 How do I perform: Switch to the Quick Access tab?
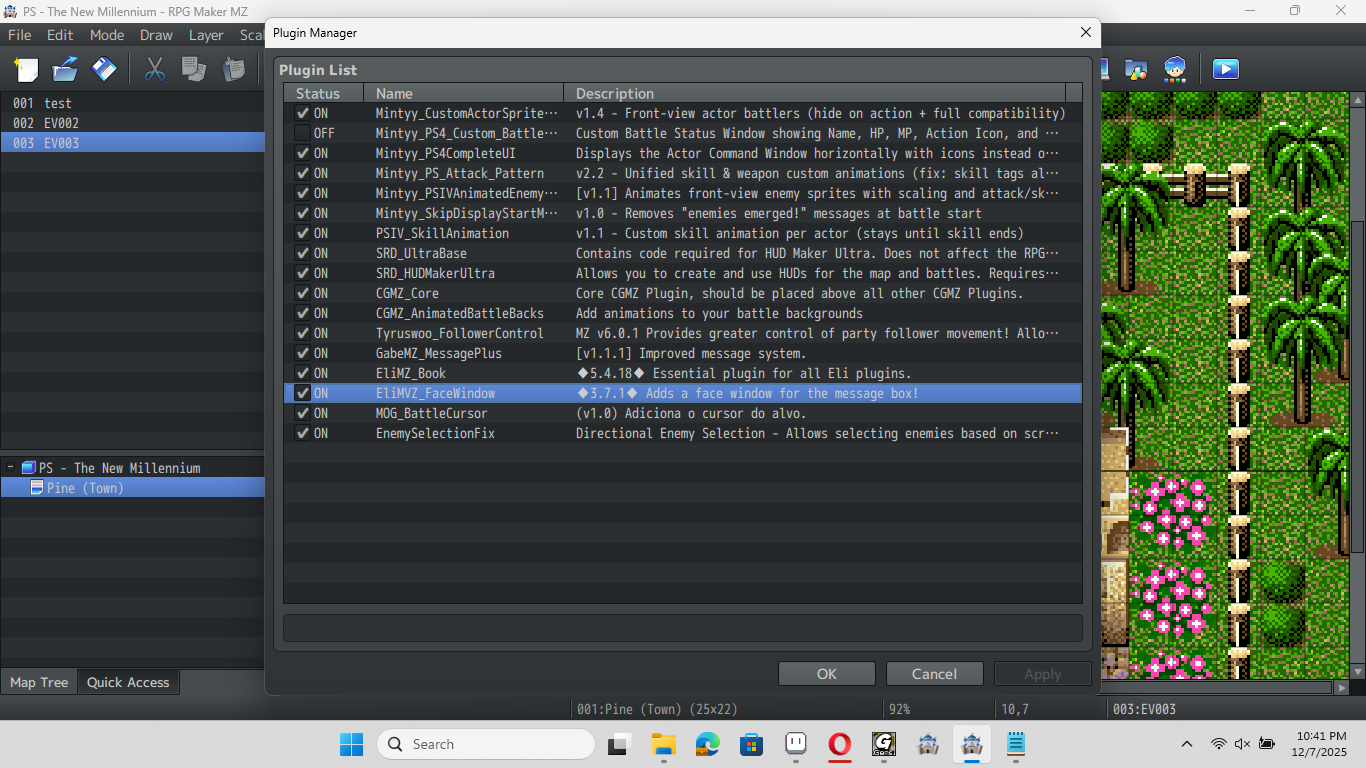click(x=128, y=682)
